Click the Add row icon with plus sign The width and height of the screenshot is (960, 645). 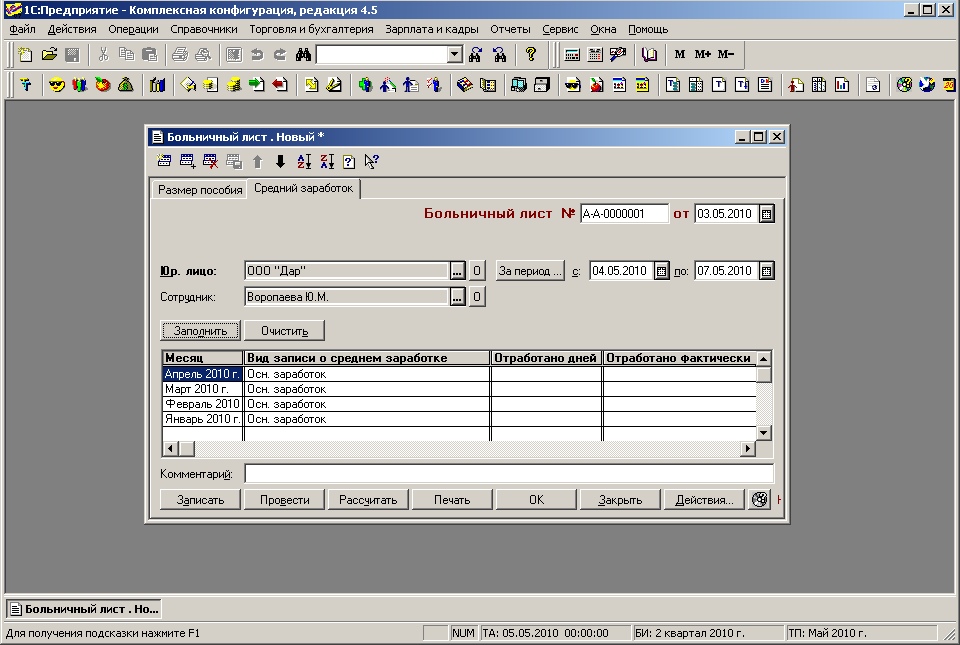(187, 162)
